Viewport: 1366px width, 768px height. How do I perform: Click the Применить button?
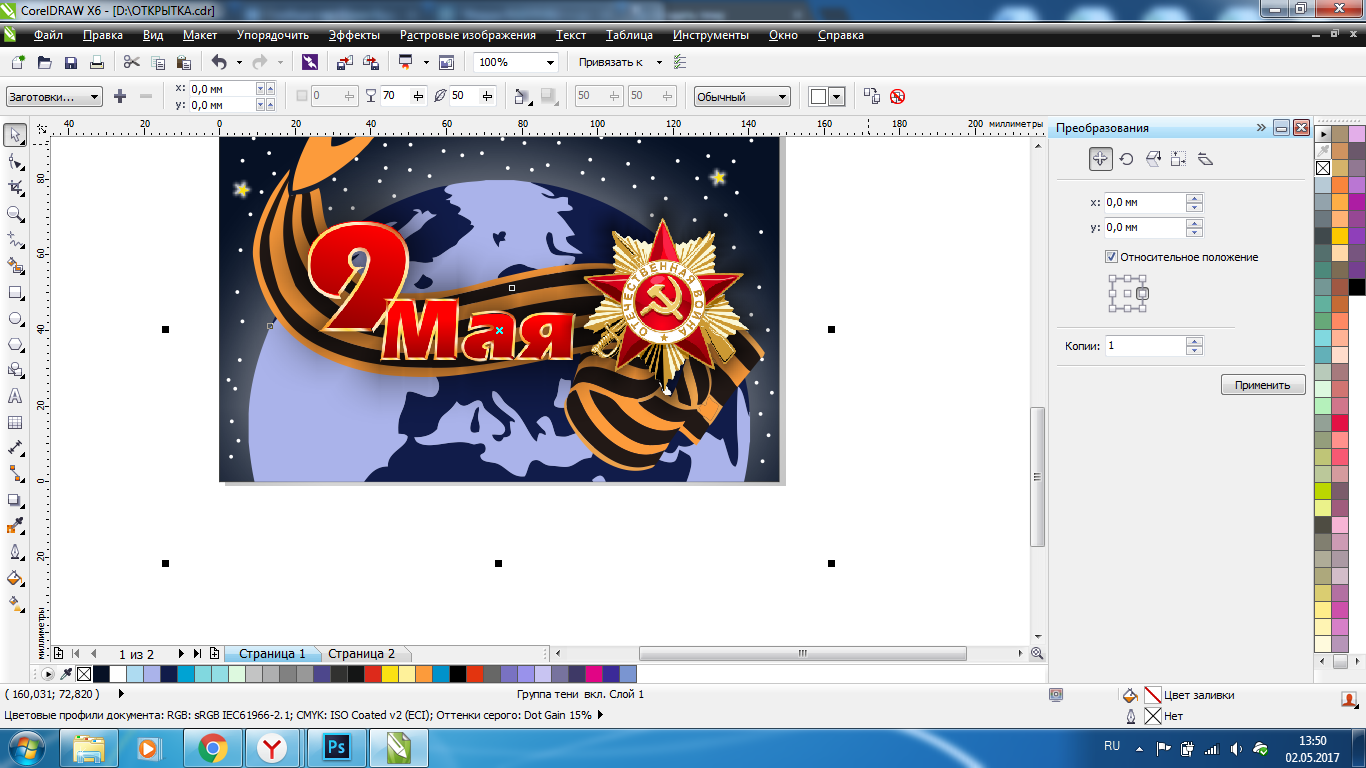click(1263, 385)
